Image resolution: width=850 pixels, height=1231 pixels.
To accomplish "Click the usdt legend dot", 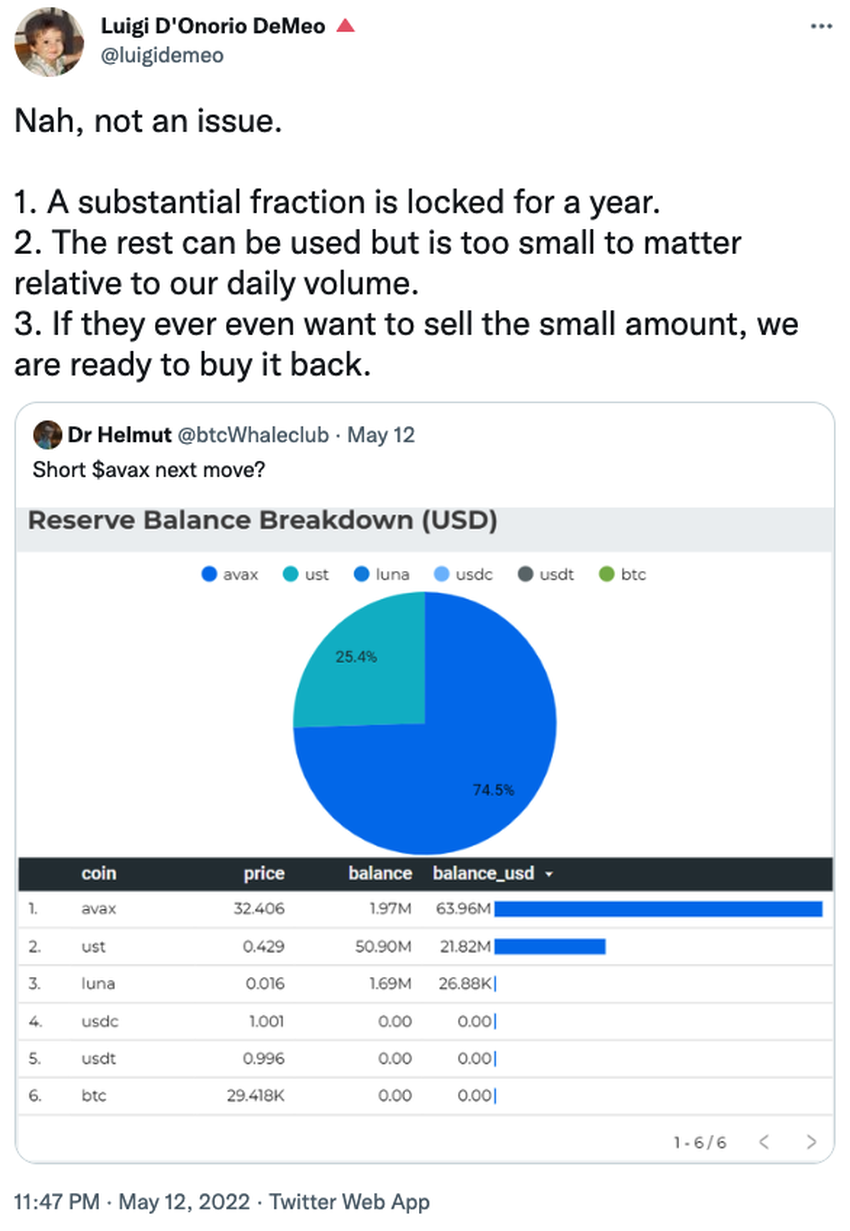I will [x=527, y=575].
